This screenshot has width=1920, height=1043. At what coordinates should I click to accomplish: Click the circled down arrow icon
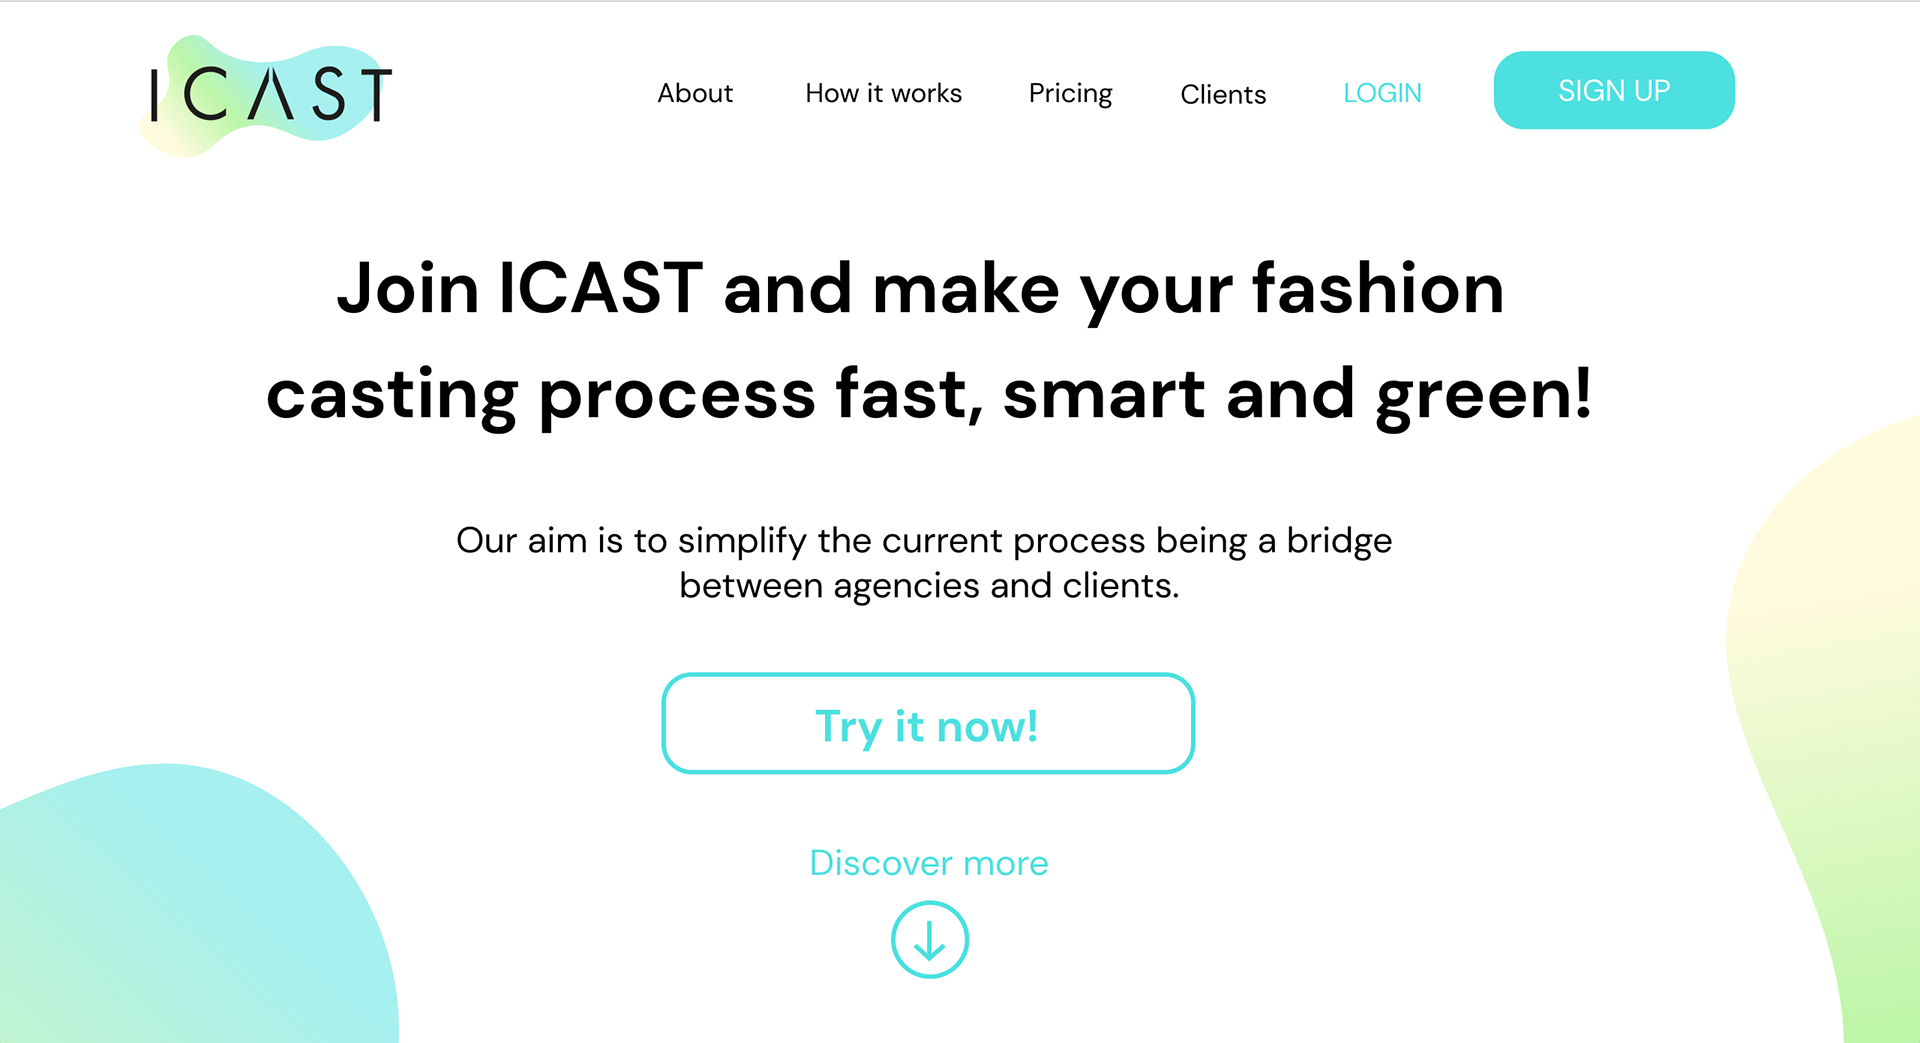929,940
